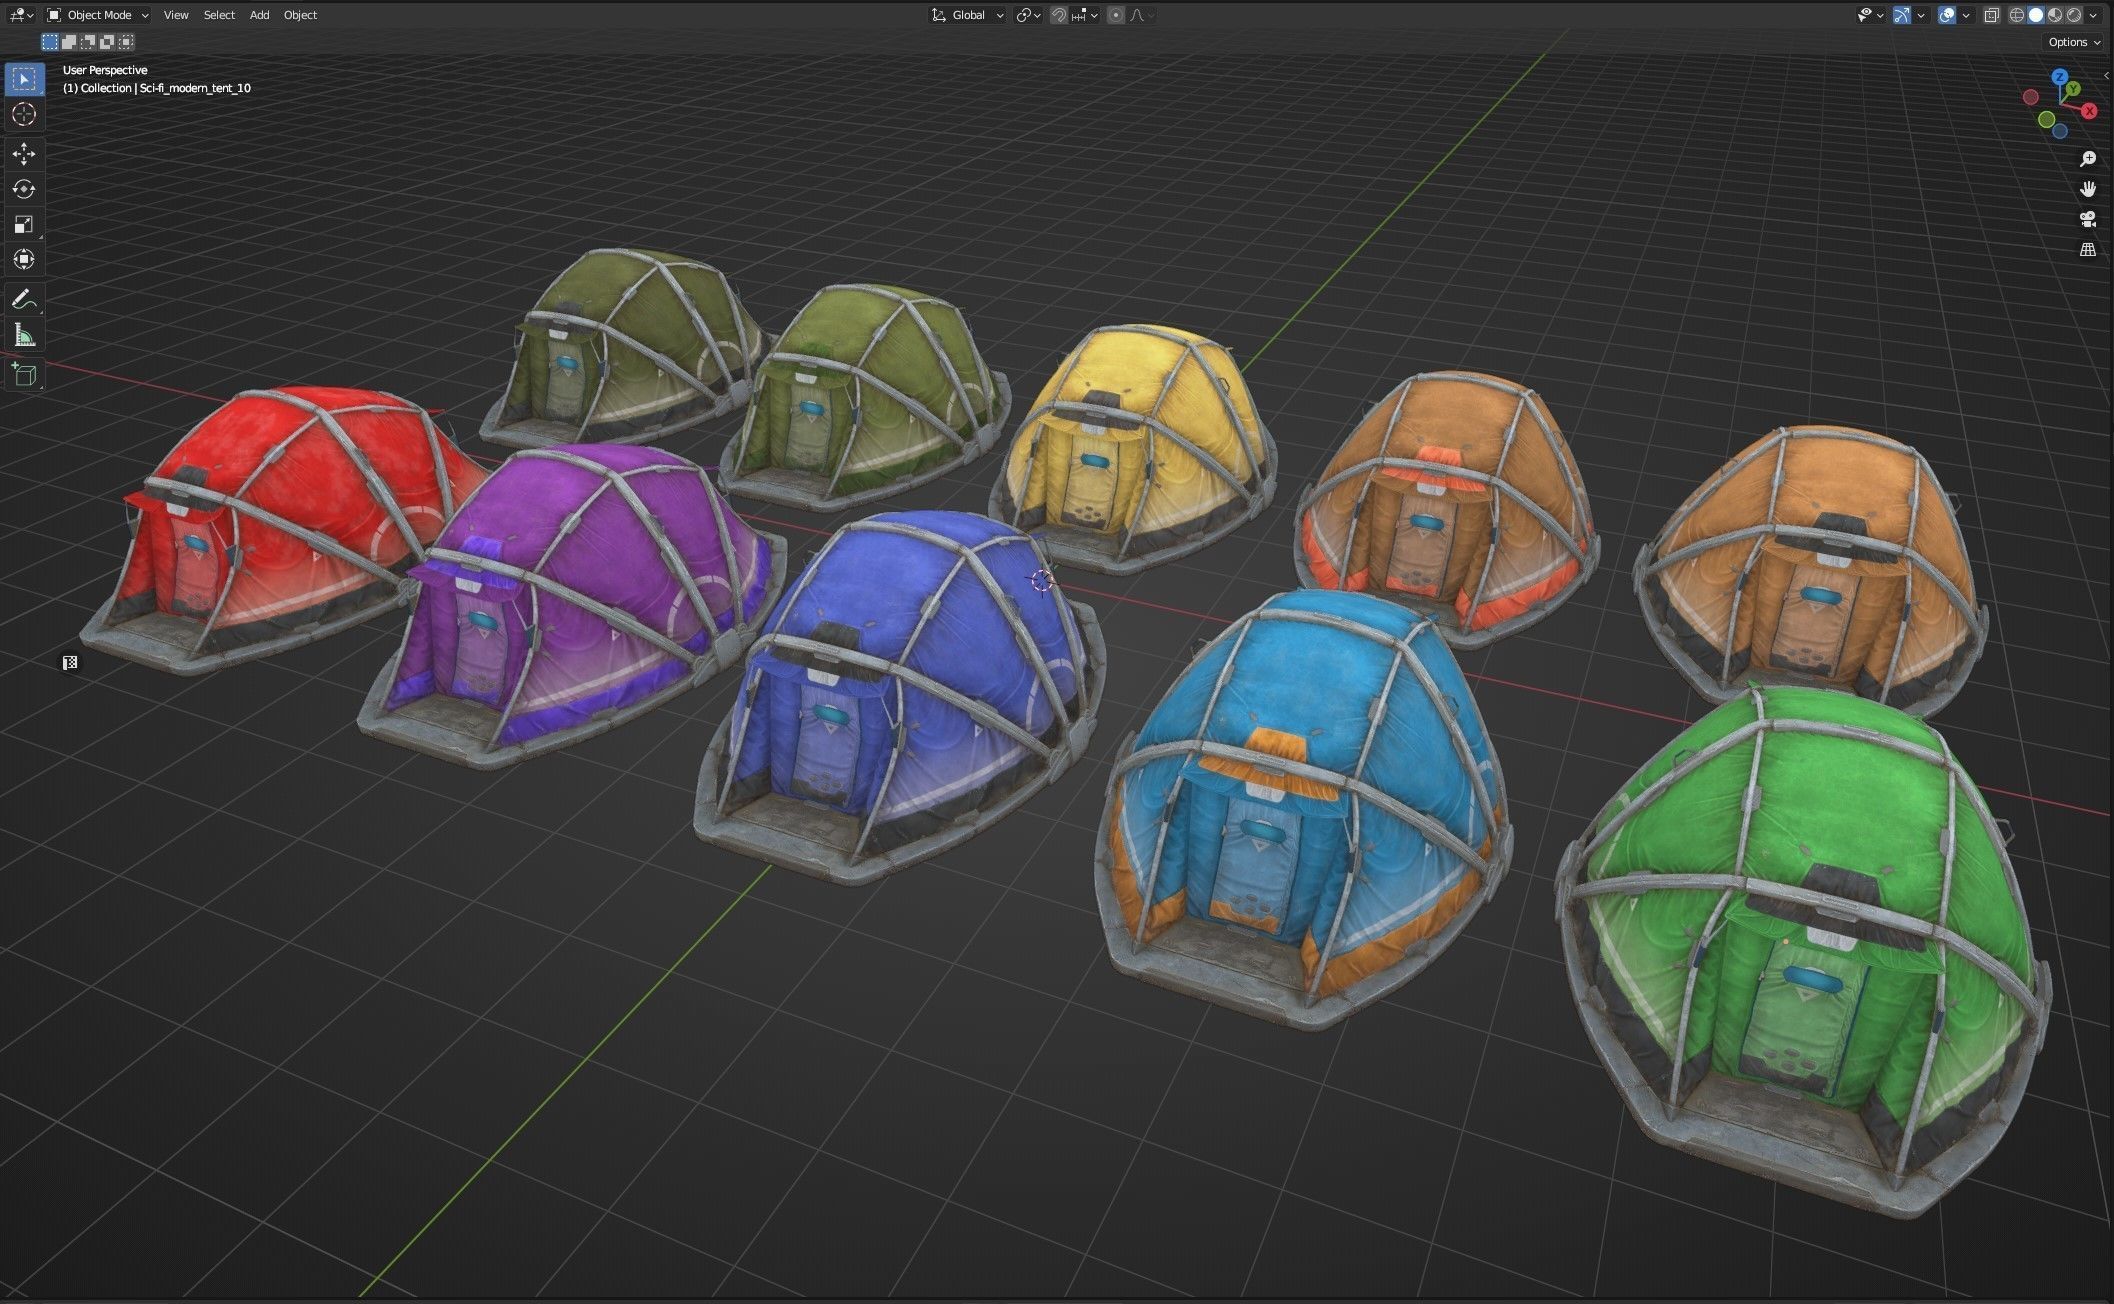Switch to Rendered shading
This screenshot has width=2114, height=1304.
click(2073, 15)
